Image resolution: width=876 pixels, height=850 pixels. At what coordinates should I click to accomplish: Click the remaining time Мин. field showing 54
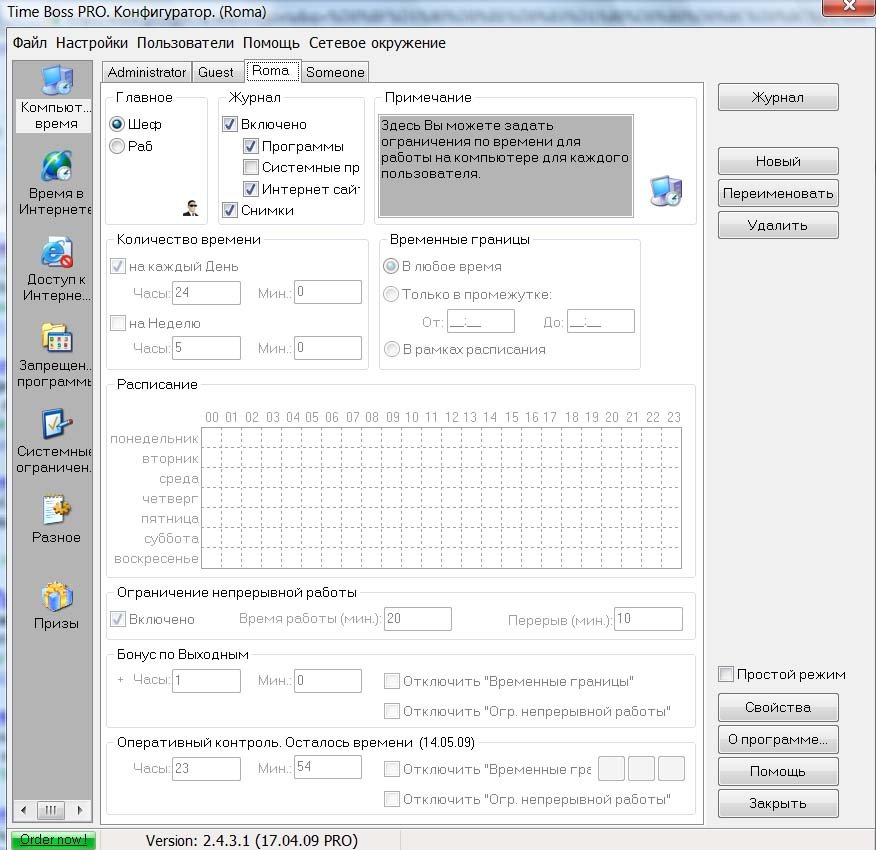coord(327,767)
